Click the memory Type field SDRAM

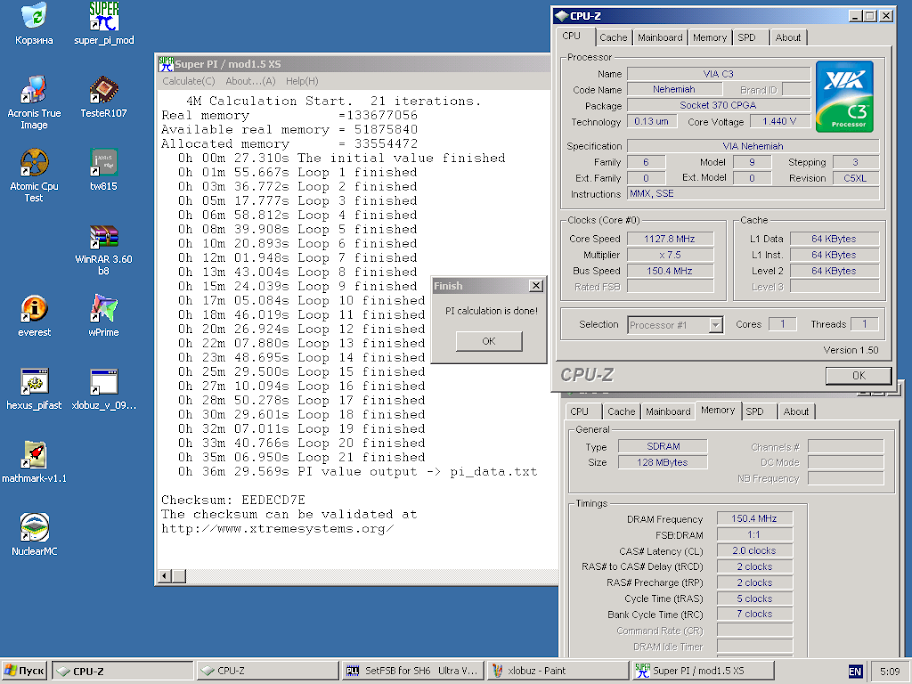coord(663,447)
